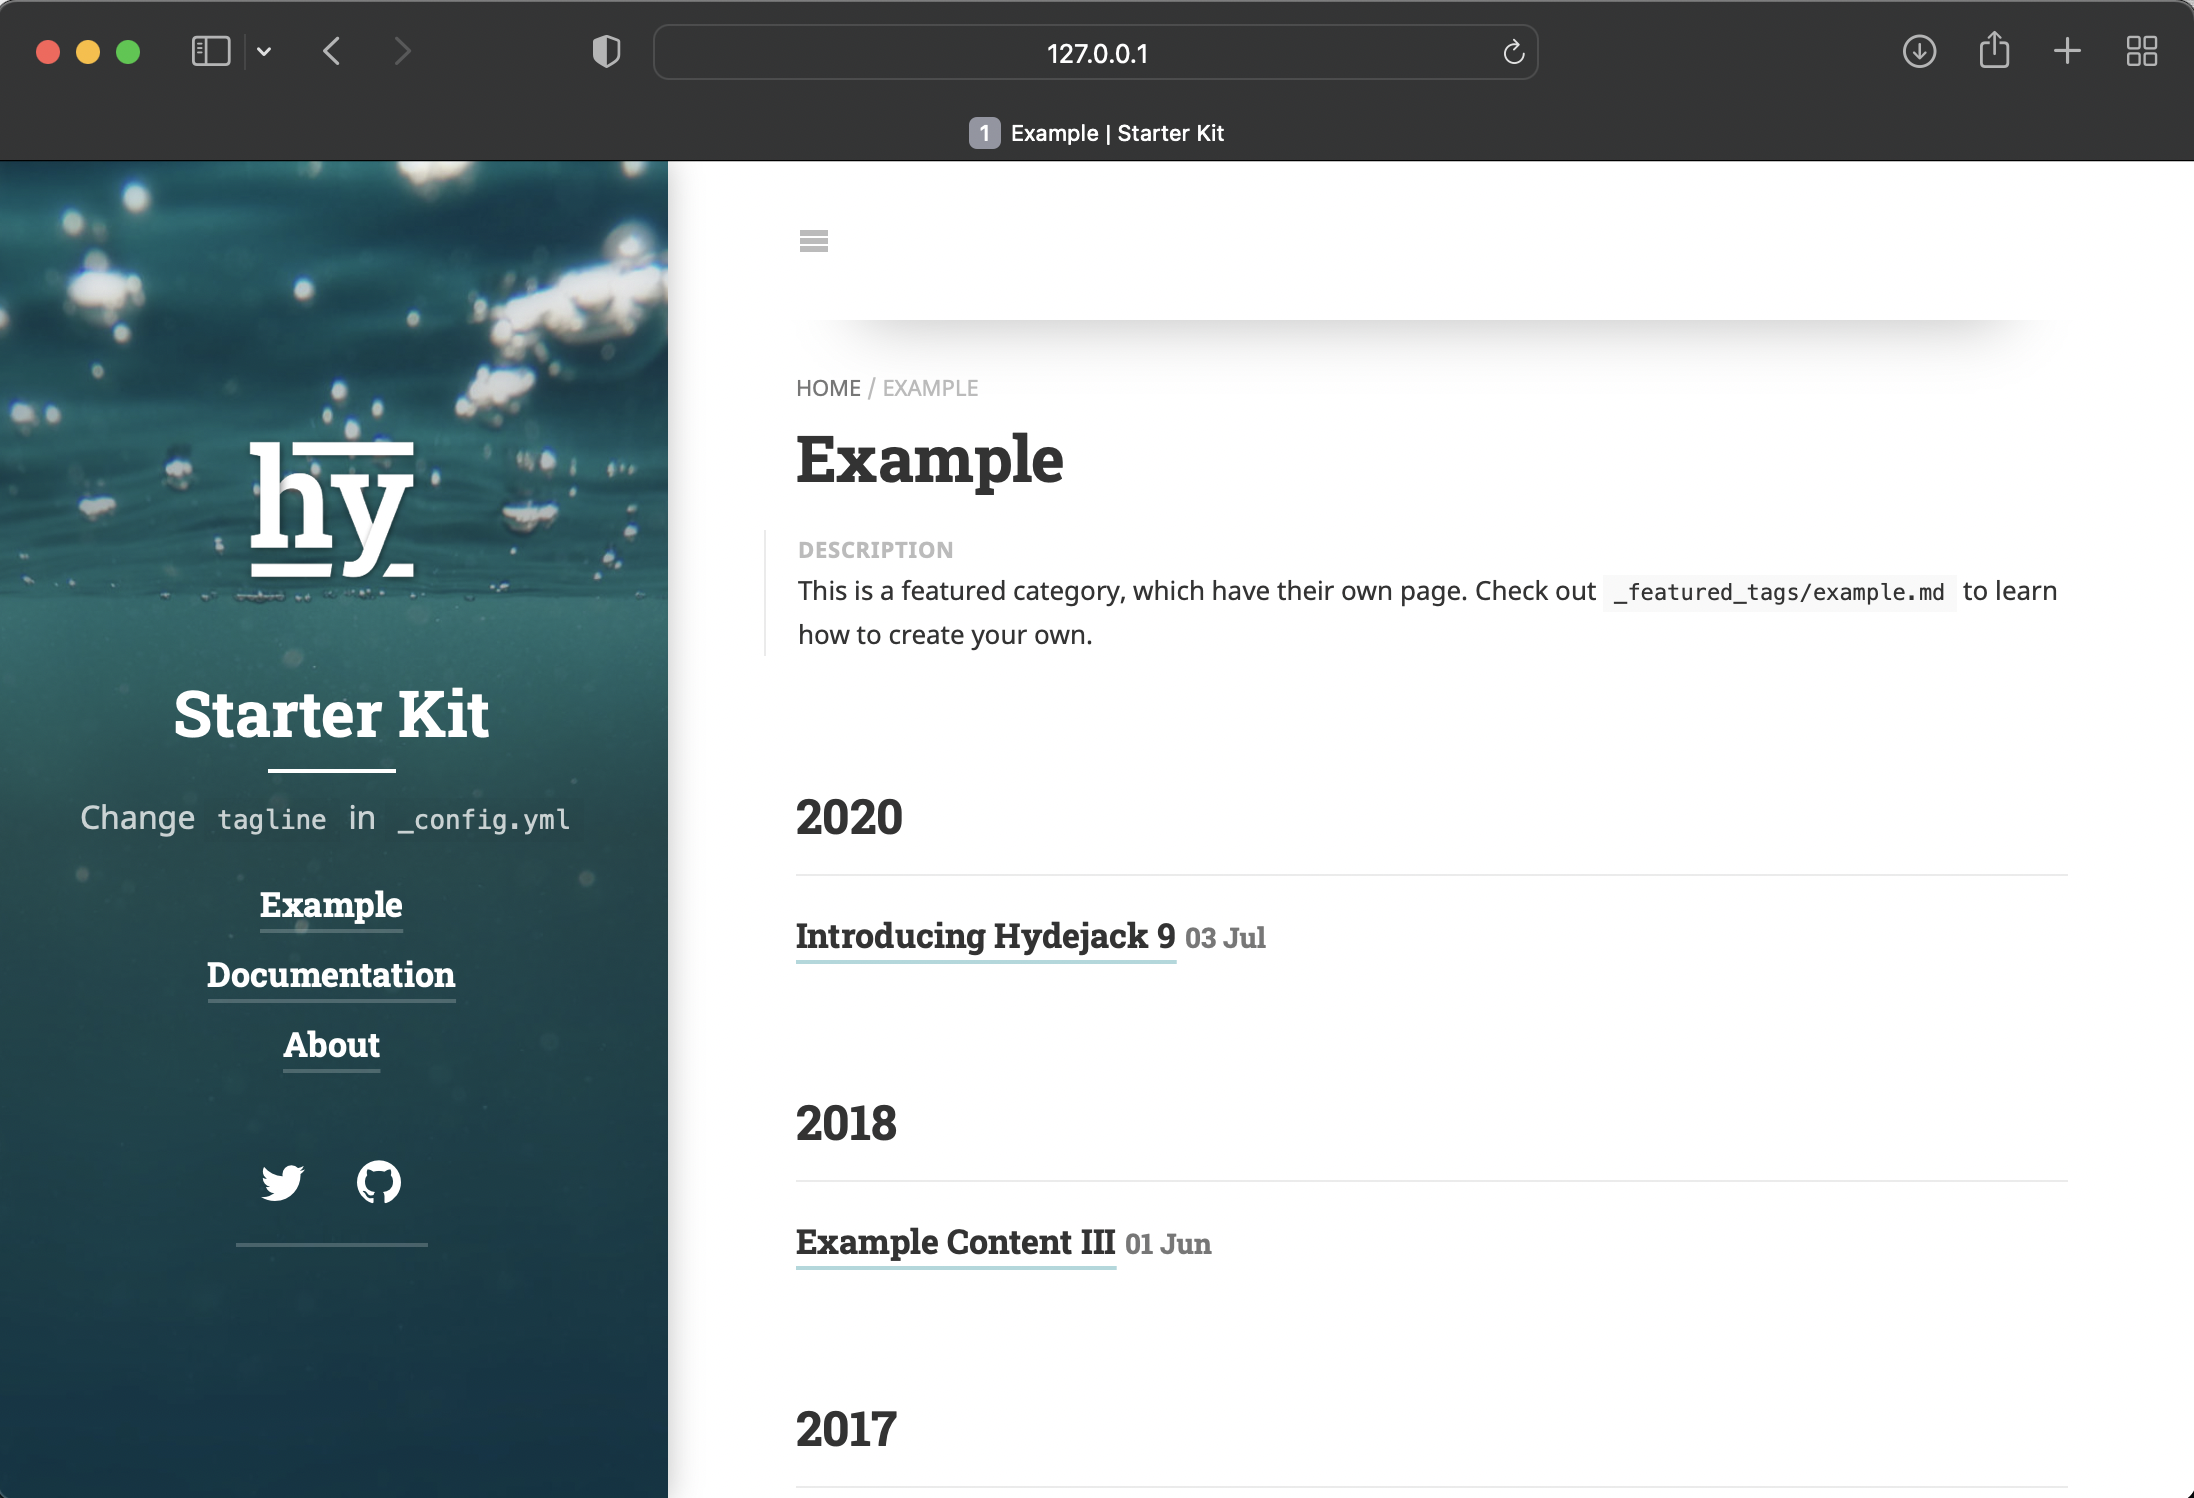Open the Documentation sidebar link
The image size is (2194, 1498).
[x=331, y=975]
